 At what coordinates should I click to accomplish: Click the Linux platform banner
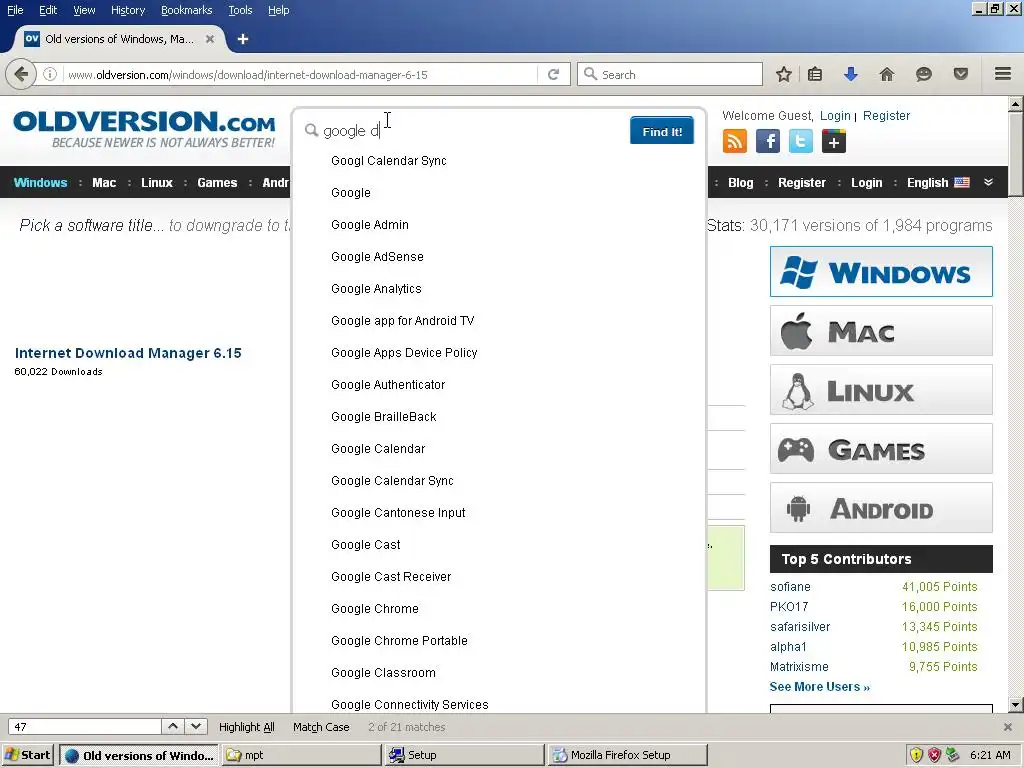coord(881,390)
